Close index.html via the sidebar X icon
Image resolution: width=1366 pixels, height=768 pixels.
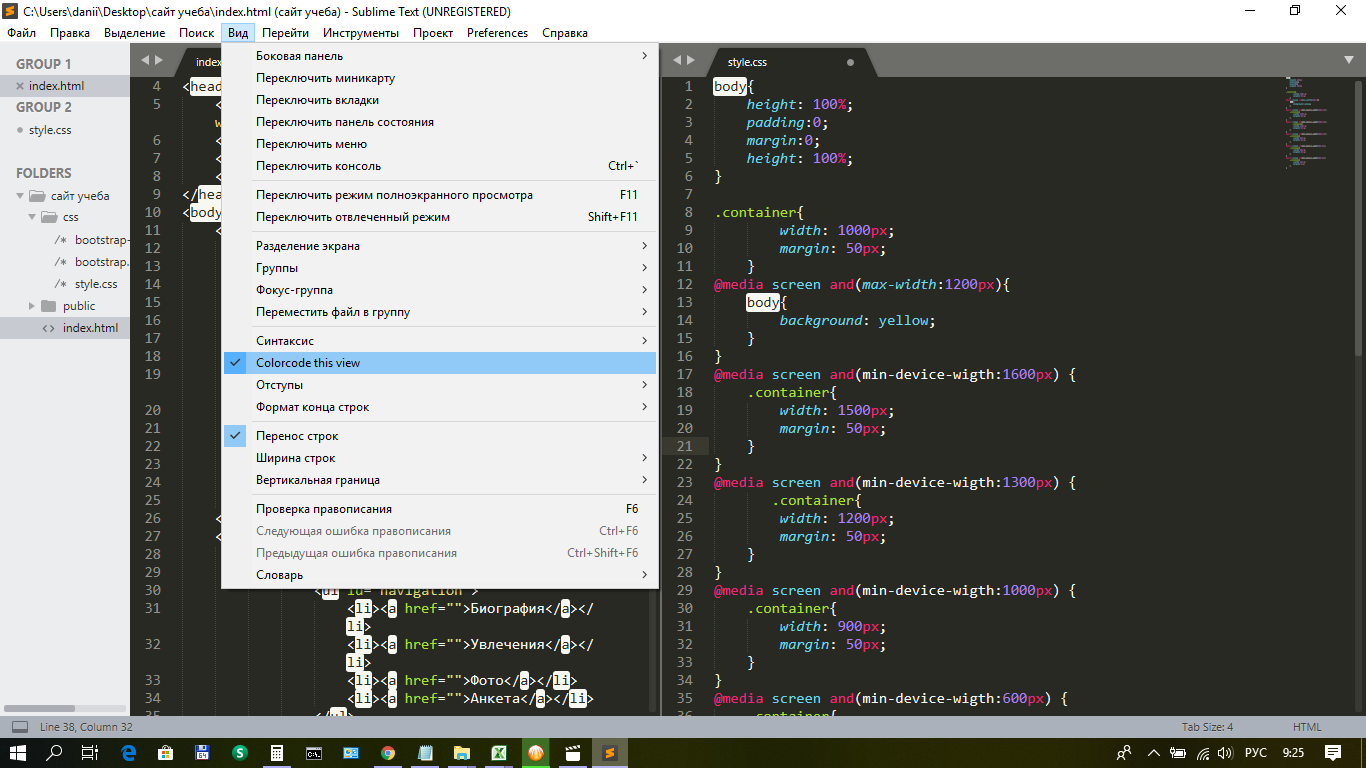click(20, 86)
